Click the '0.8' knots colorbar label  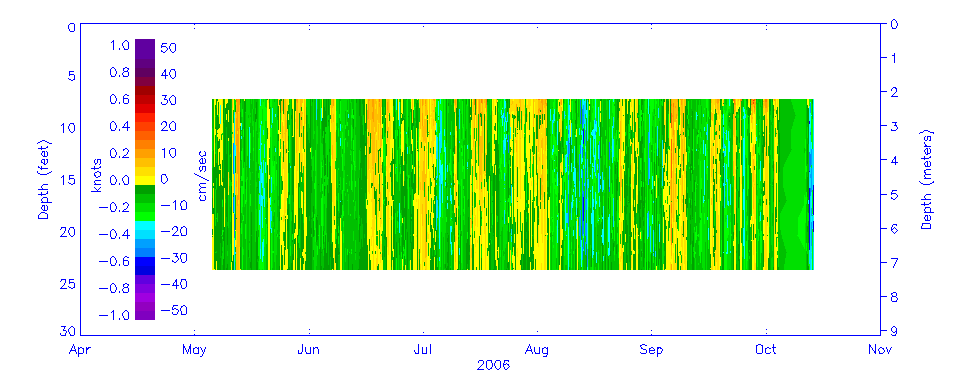[x=120, y=73]
